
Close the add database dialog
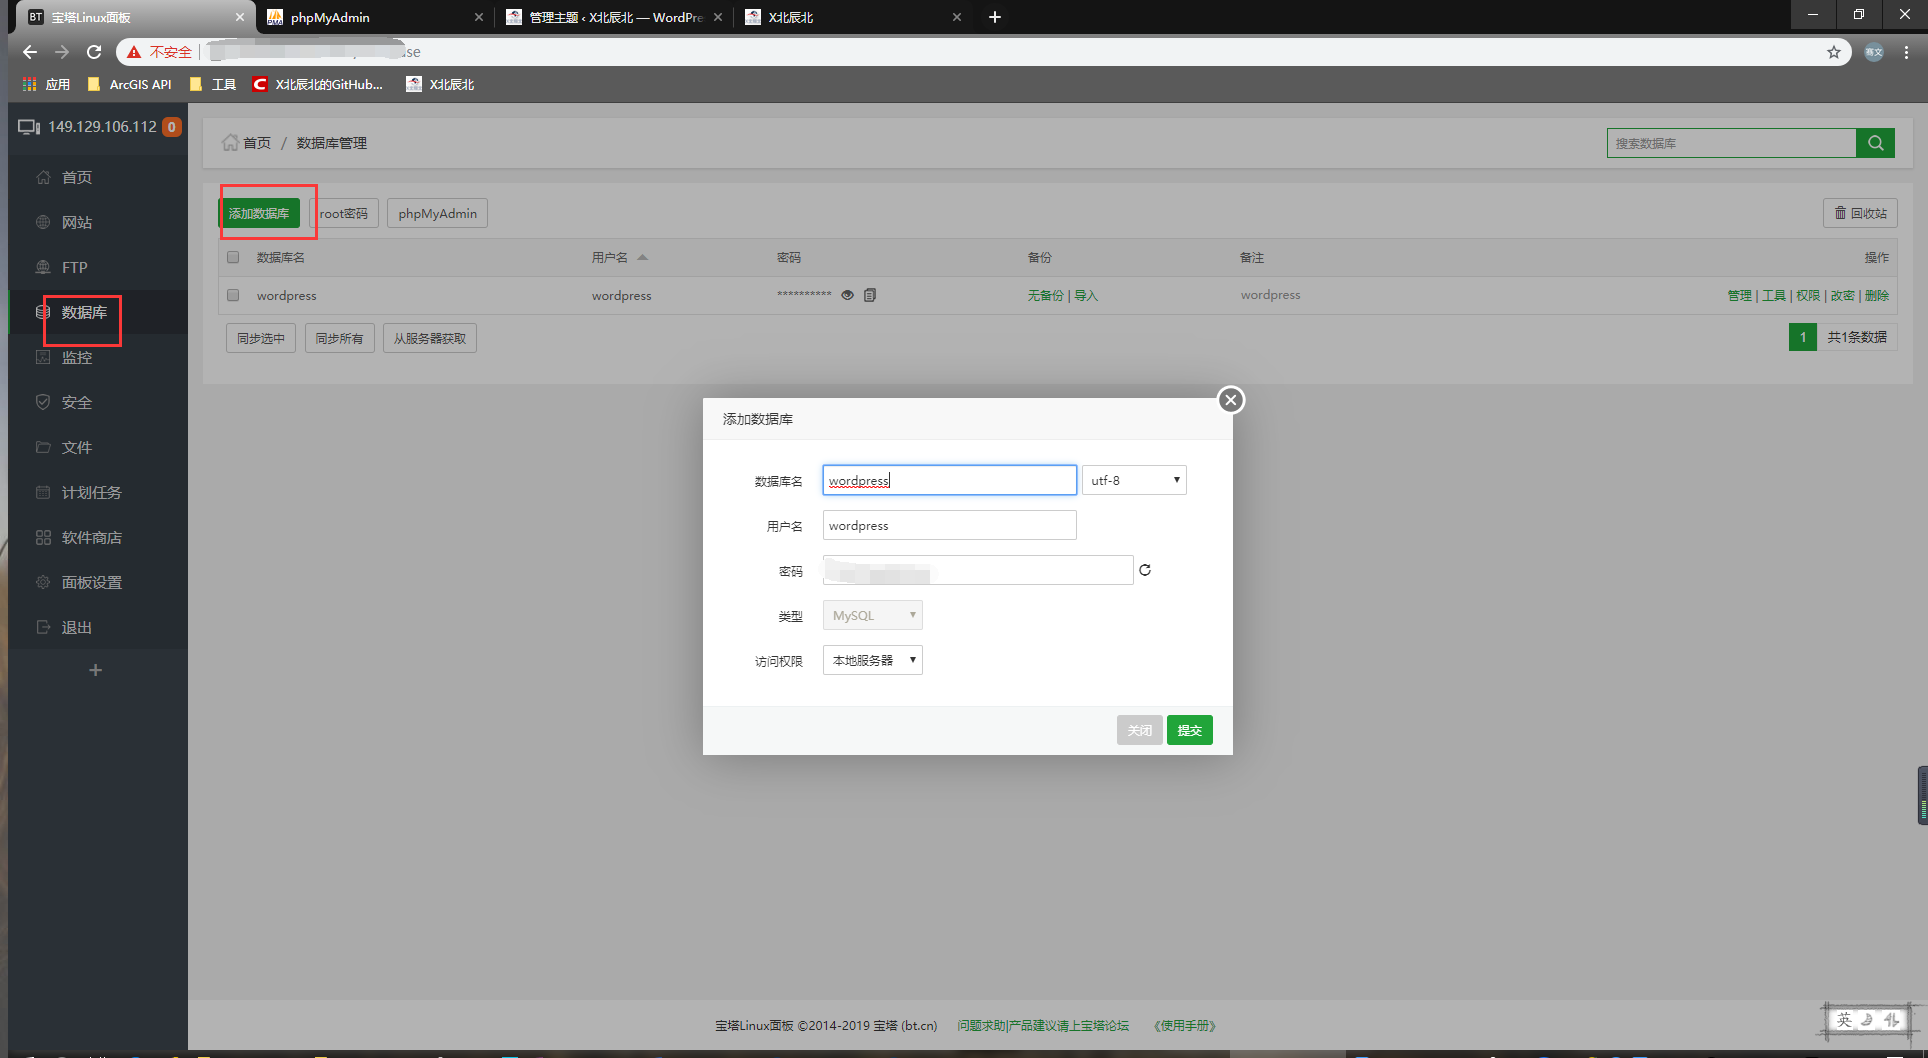[1231, 400]
